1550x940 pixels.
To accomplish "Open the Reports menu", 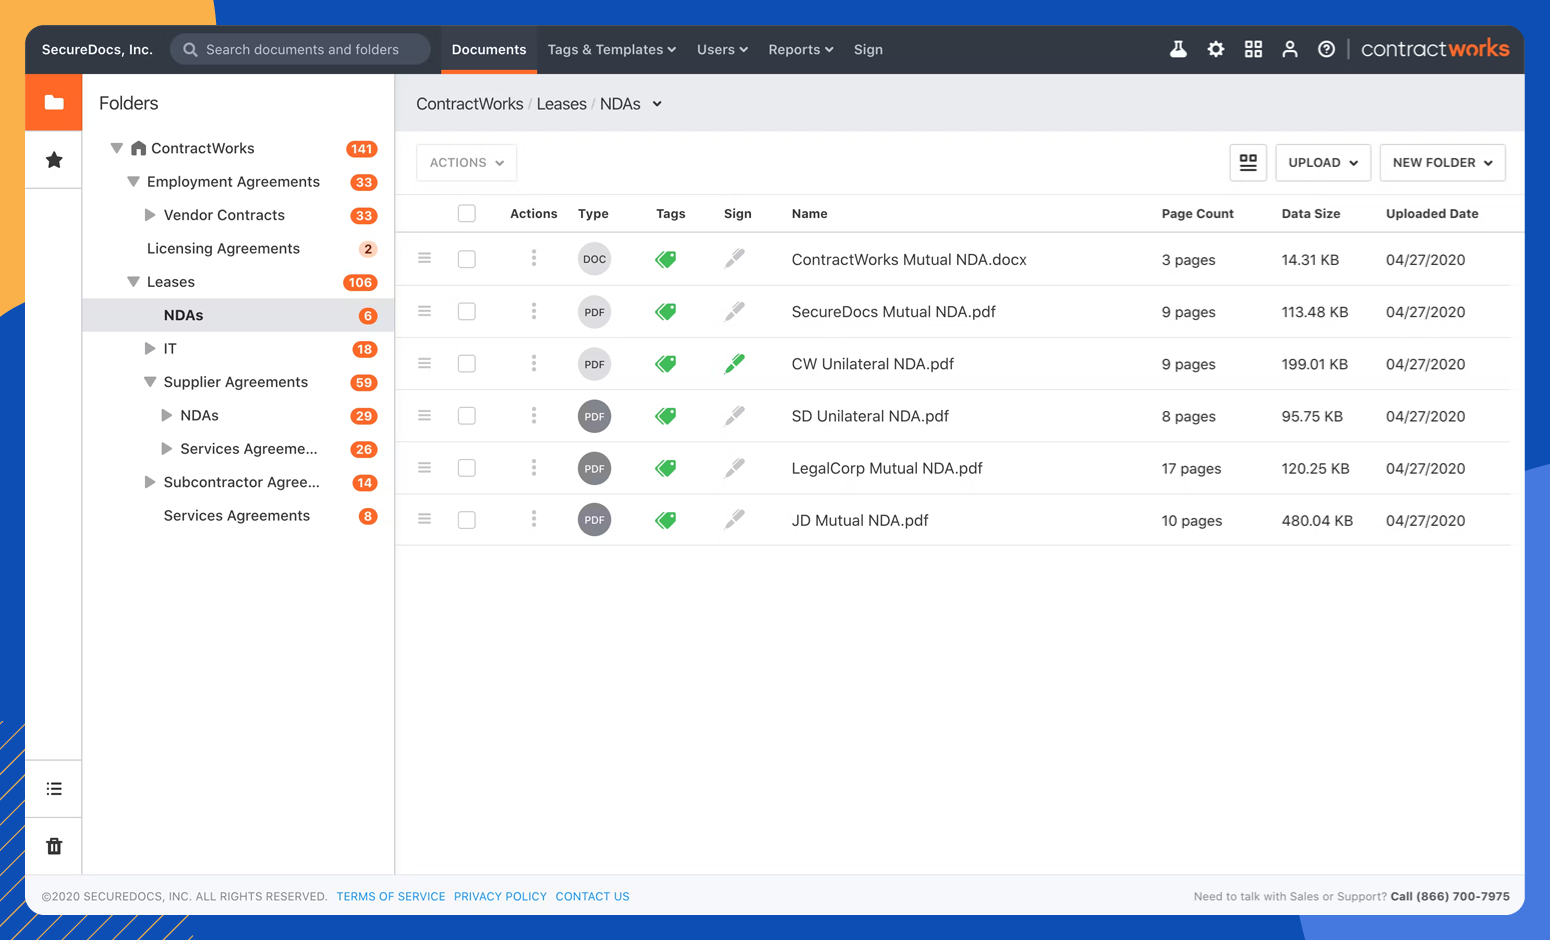I will click(800, 49).
